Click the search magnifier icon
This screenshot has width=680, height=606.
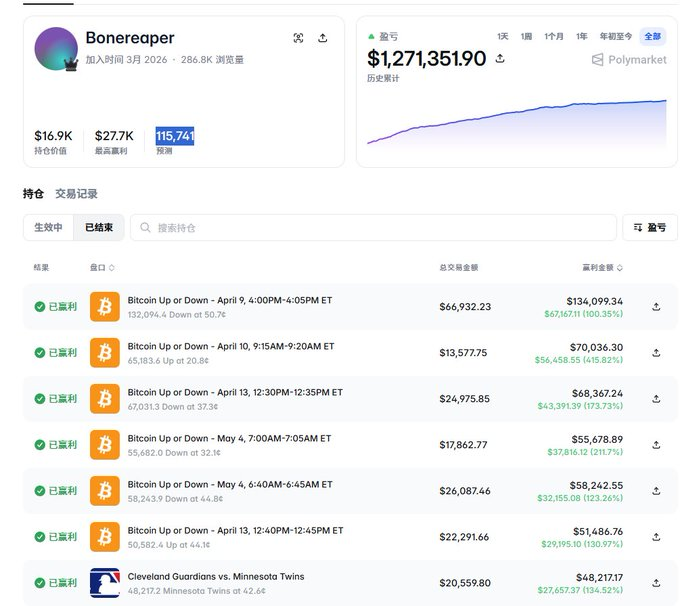[x=145, y=227]
